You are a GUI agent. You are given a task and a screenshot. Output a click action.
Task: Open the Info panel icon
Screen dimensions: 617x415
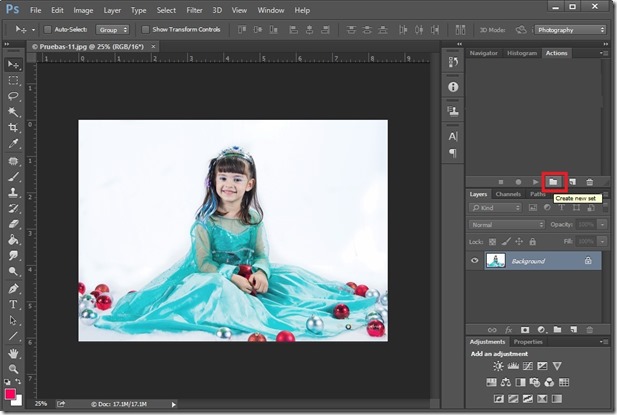pos(453,87)
